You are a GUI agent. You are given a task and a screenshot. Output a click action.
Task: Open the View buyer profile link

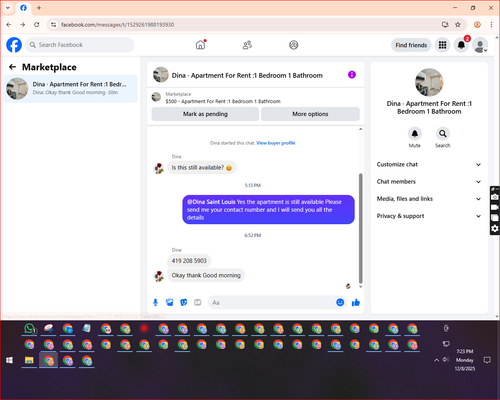click(276, 143)
